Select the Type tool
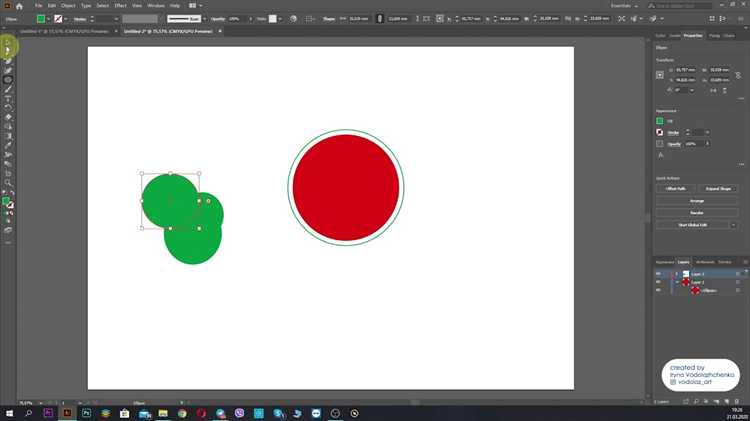Screen dimensions: 750x421 [8, 99]
